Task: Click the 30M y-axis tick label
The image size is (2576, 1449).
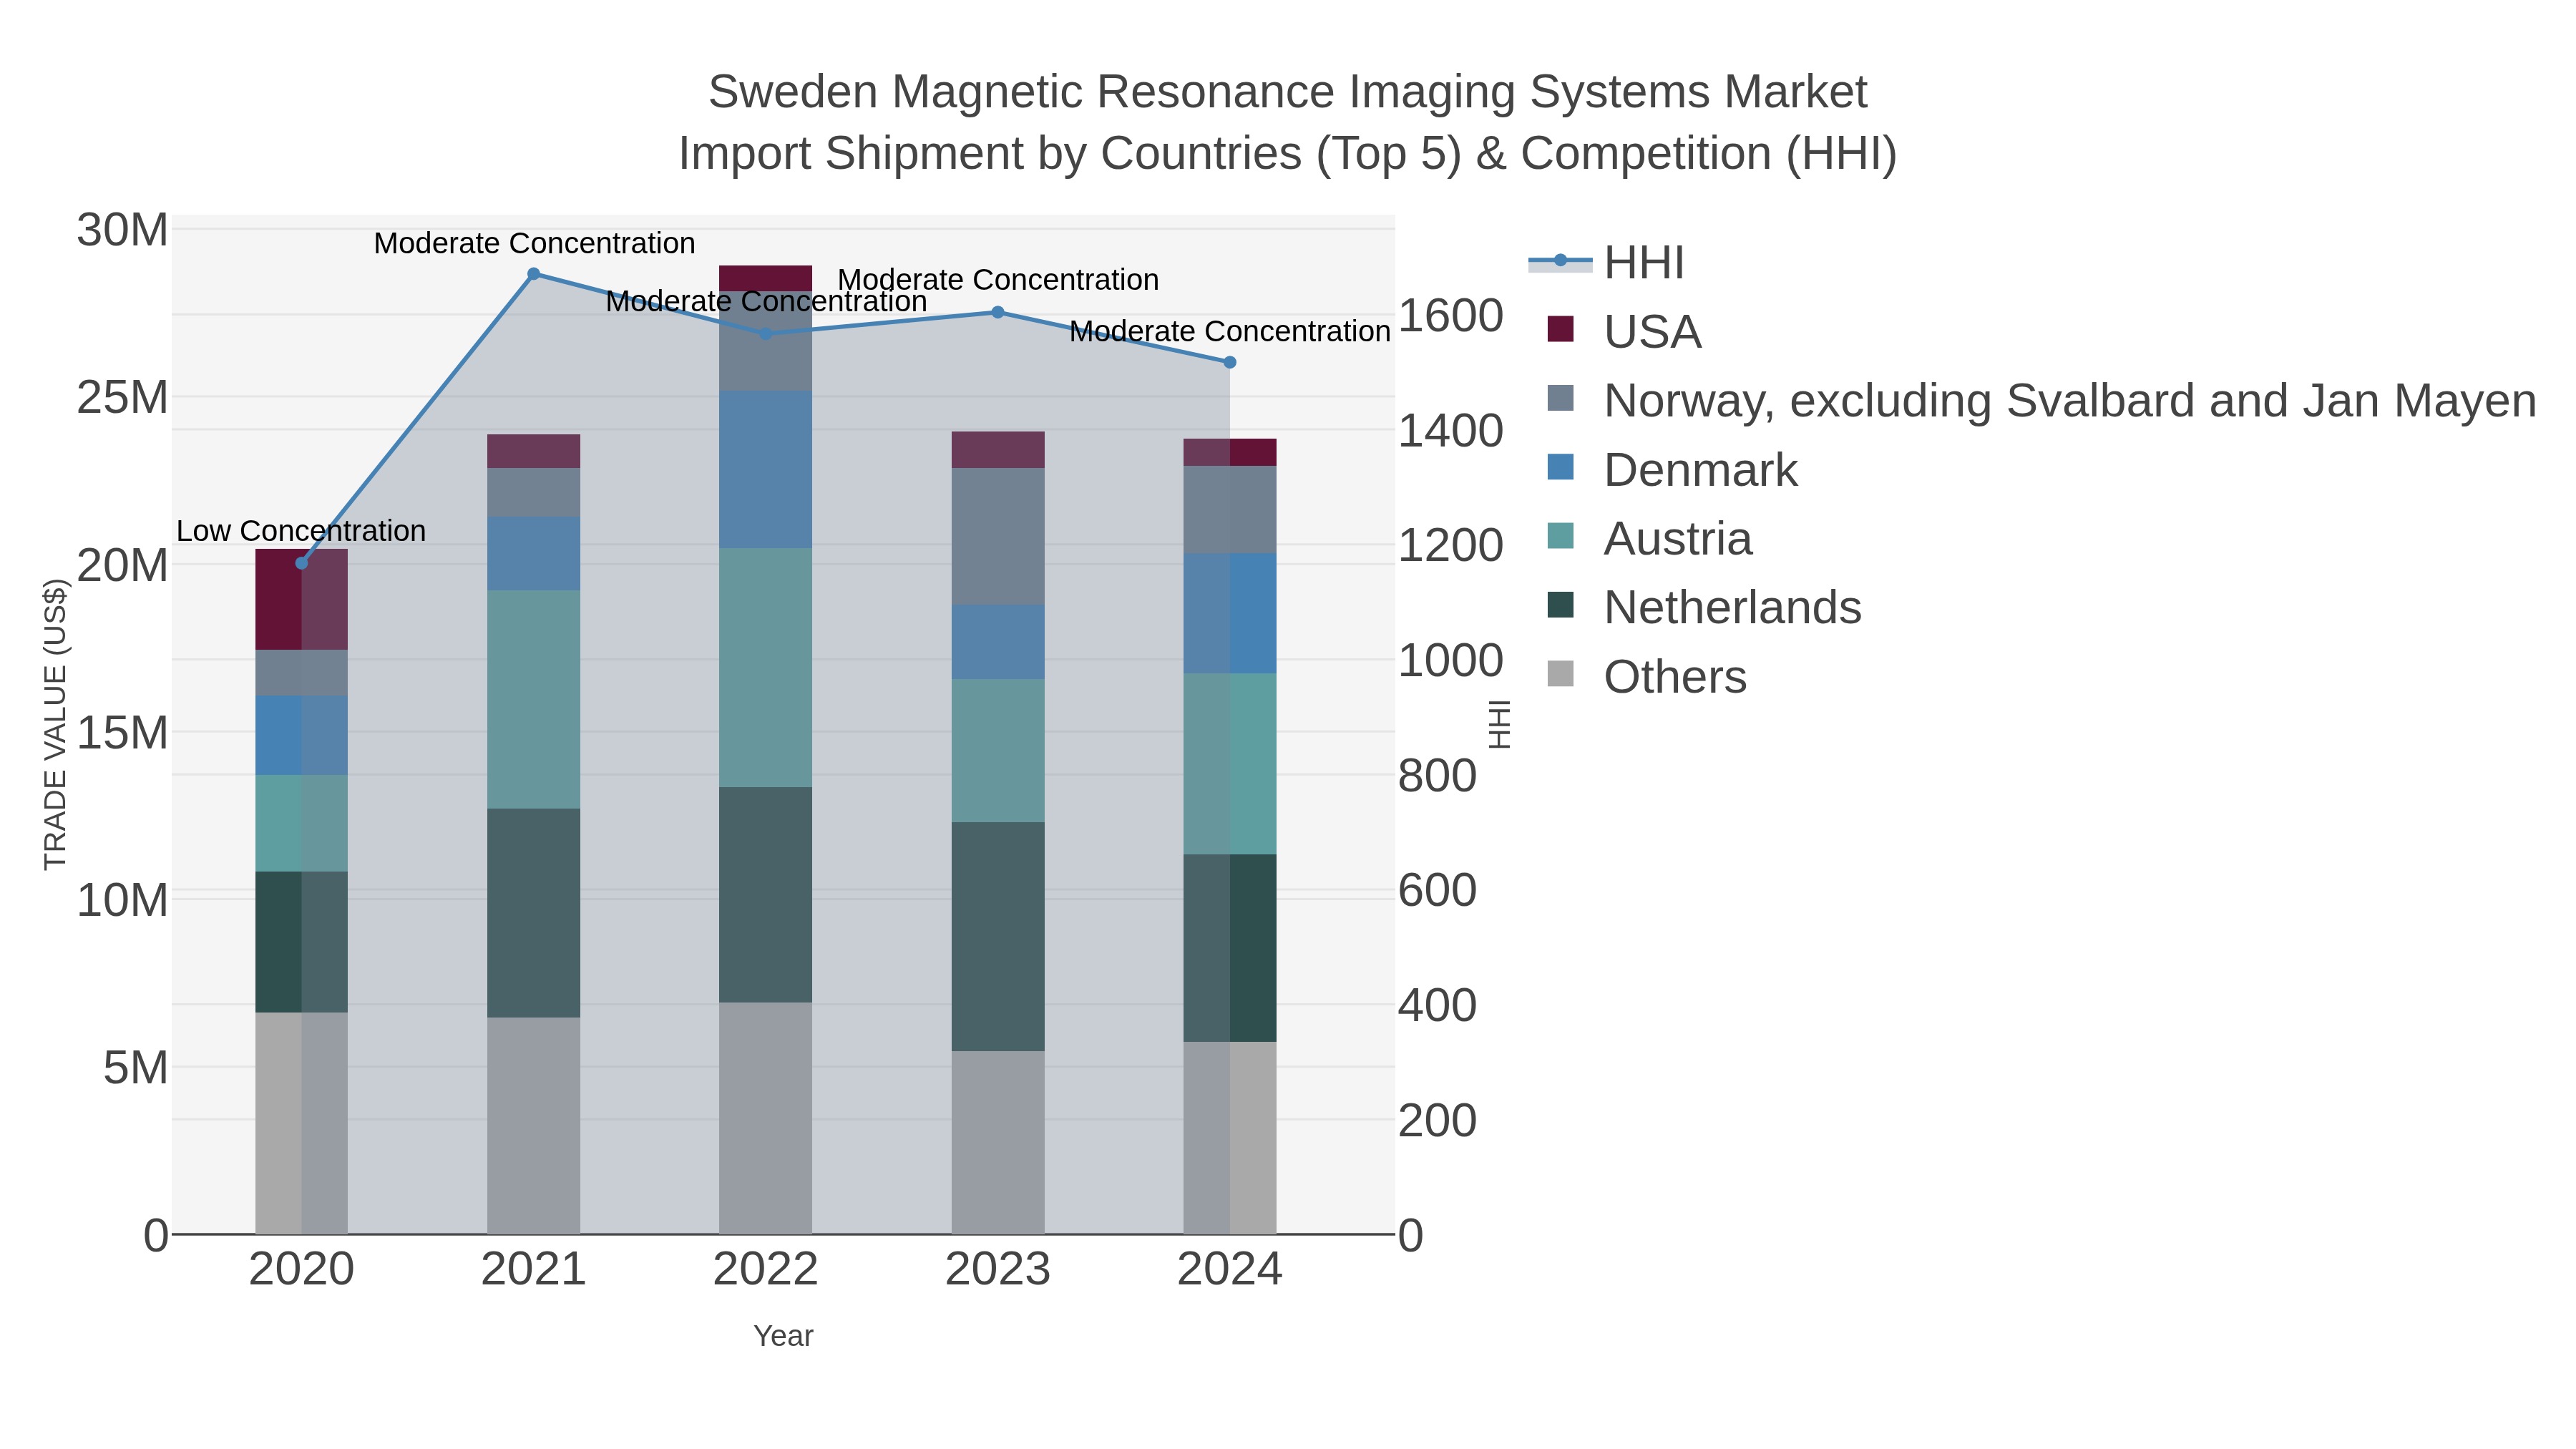Action: [122, 230]
